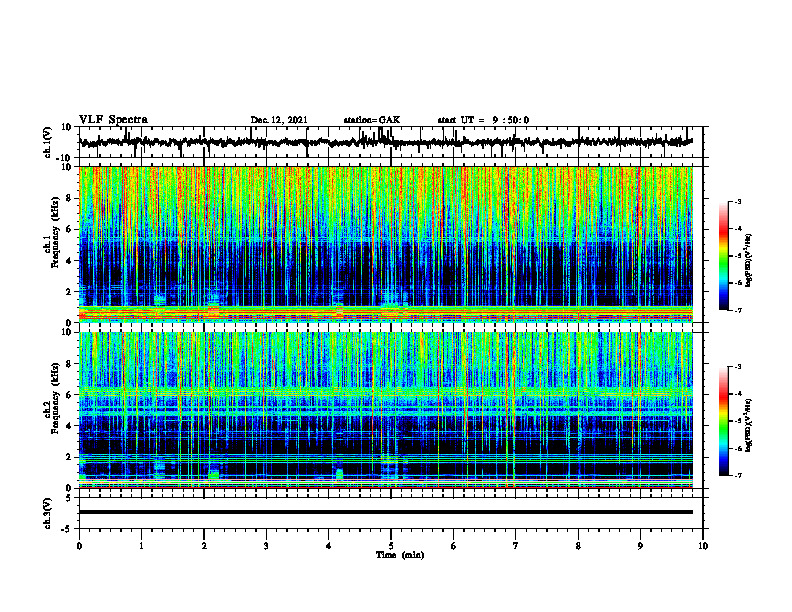Screen dimensions: 792x612
Task: Click the ch.1 colorbar log(PSD) units label
Action: (x=750, y=260)
